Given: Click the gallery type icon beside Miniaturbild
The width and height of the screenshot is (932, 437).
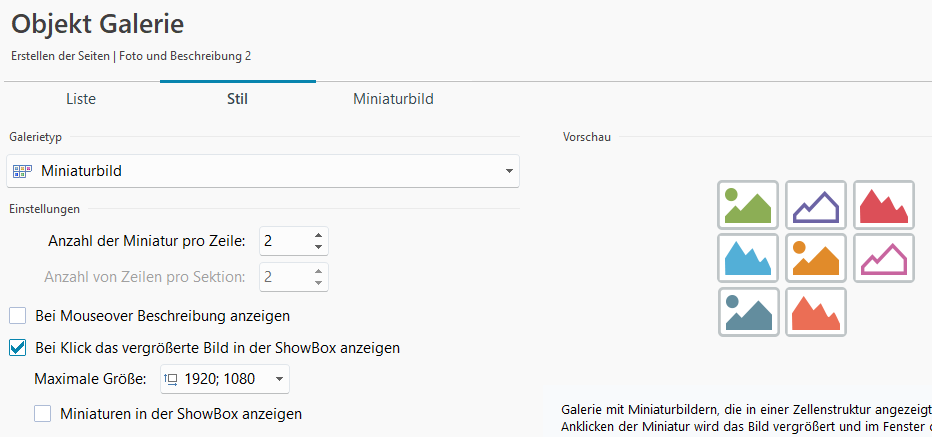Looking at the screenshot, I should (x=22, y=171).
